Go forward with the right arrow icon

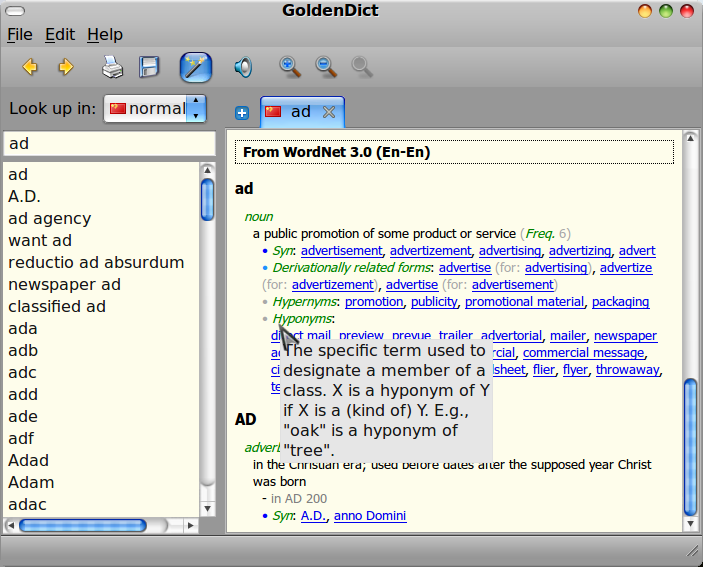tap(66, 67)
